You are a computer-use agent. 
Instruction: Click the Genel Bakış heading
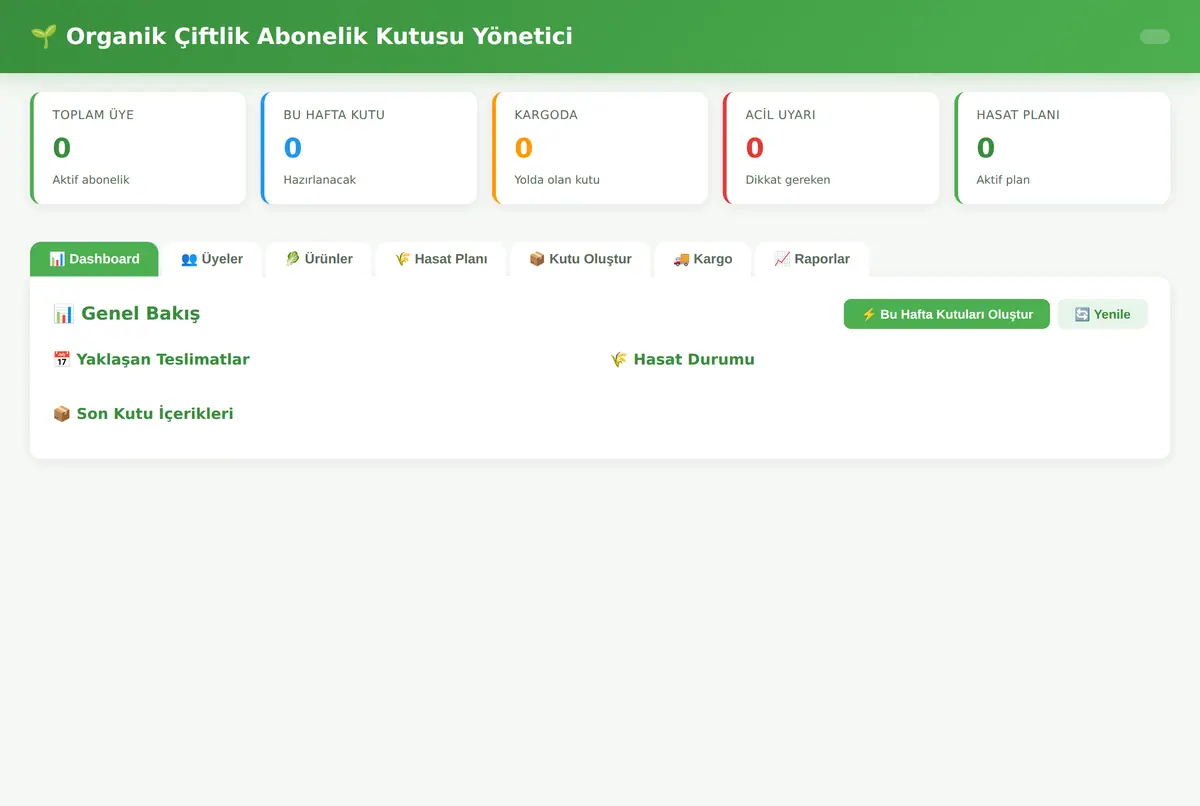click(x=127, y=314)
